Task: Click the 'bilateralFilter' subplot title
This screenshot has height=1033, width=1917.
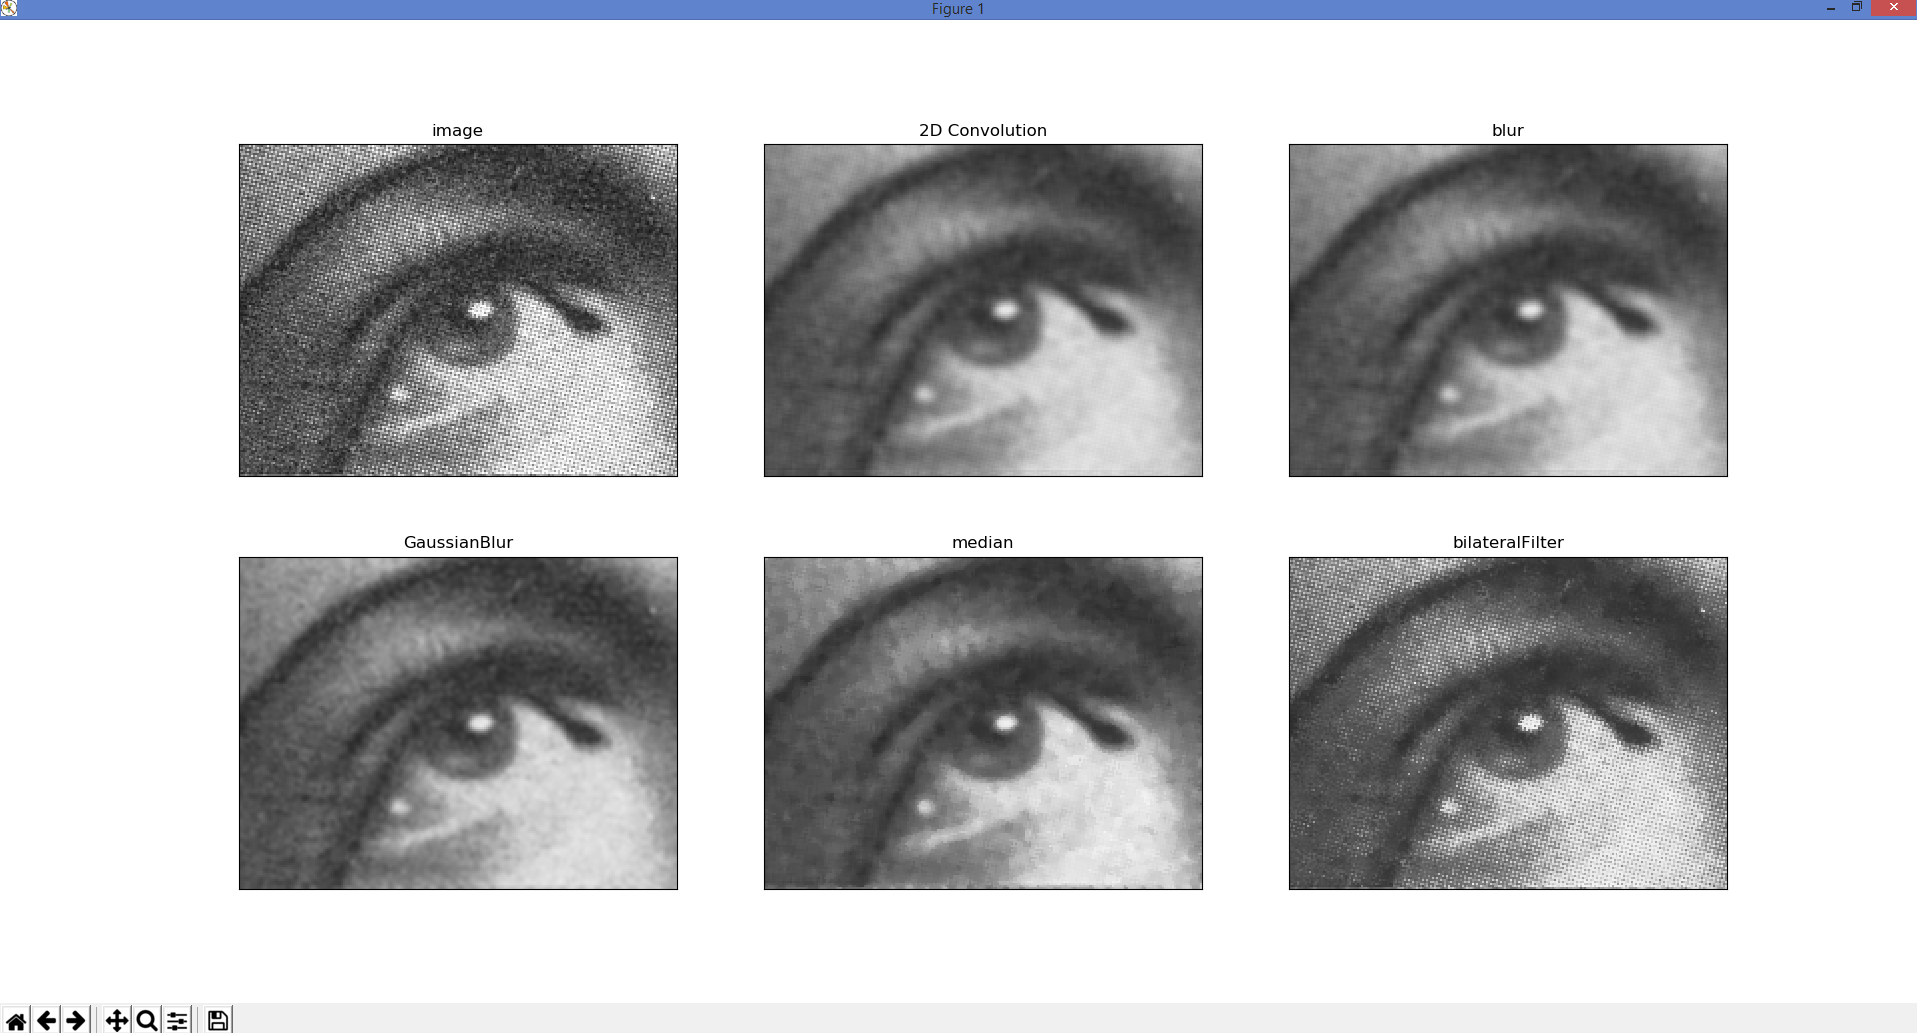Action: point(1508,542)
